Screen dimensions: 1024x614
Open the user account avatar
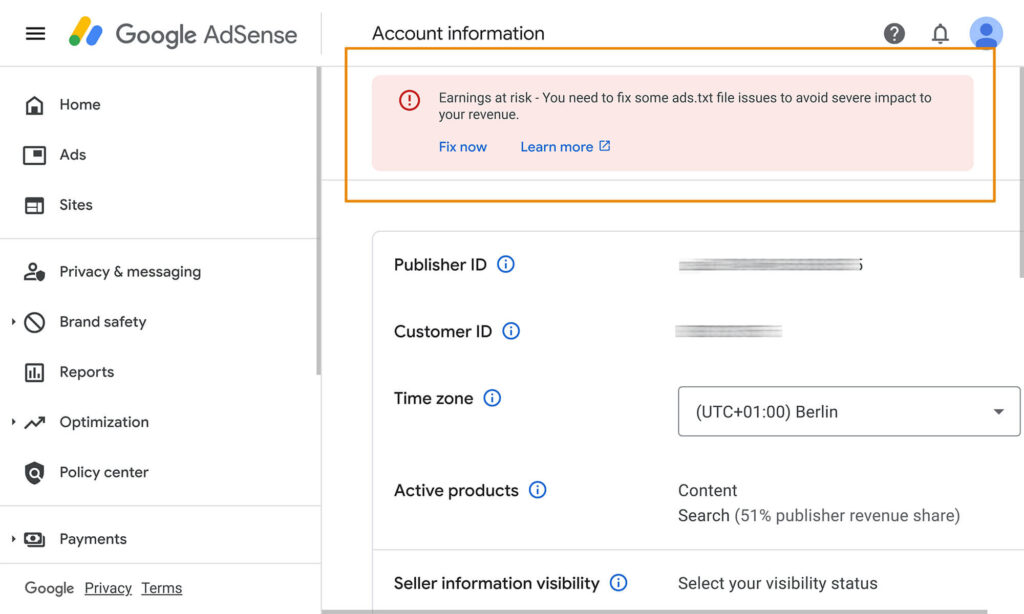986,34
